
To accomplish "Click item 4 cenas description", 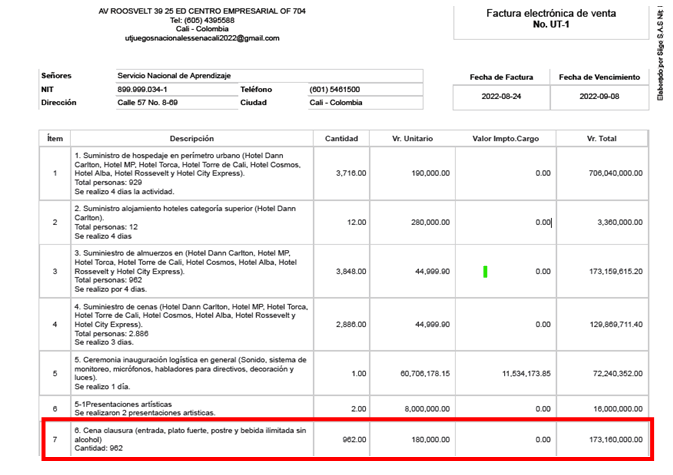I will click(x=191, y=324).
